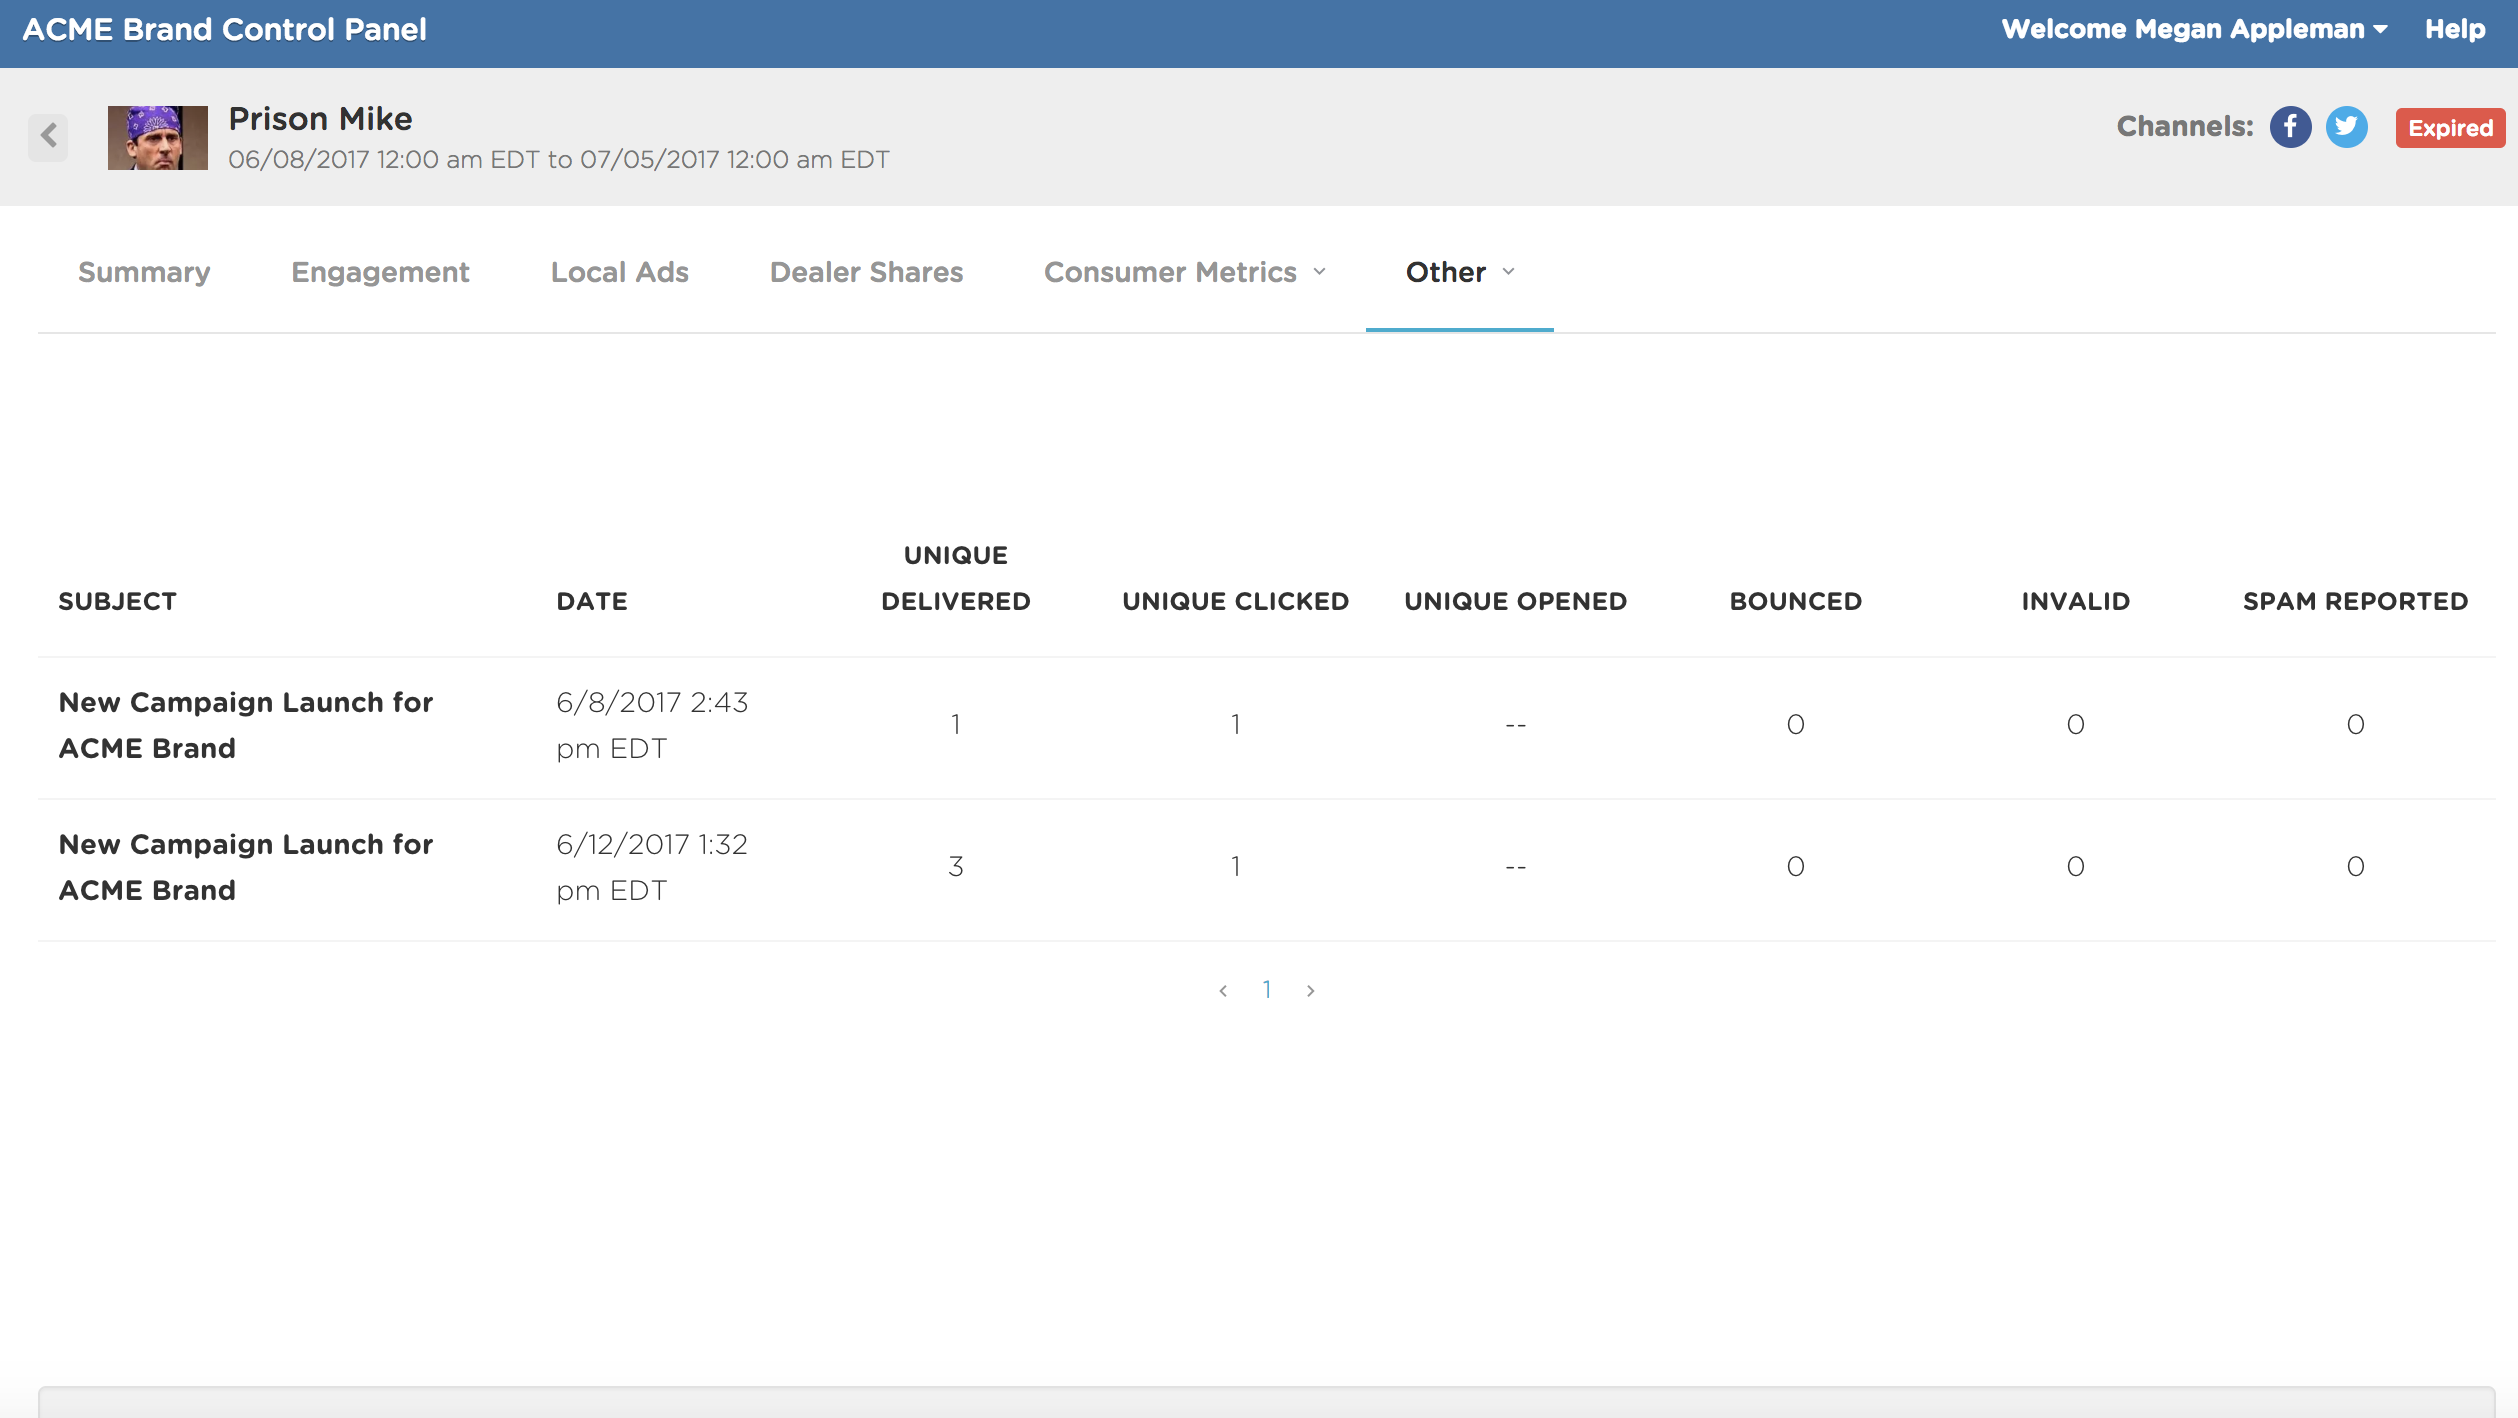Click the Help link
The width and height of the screenshot is (2518, 1418).
2455,30
